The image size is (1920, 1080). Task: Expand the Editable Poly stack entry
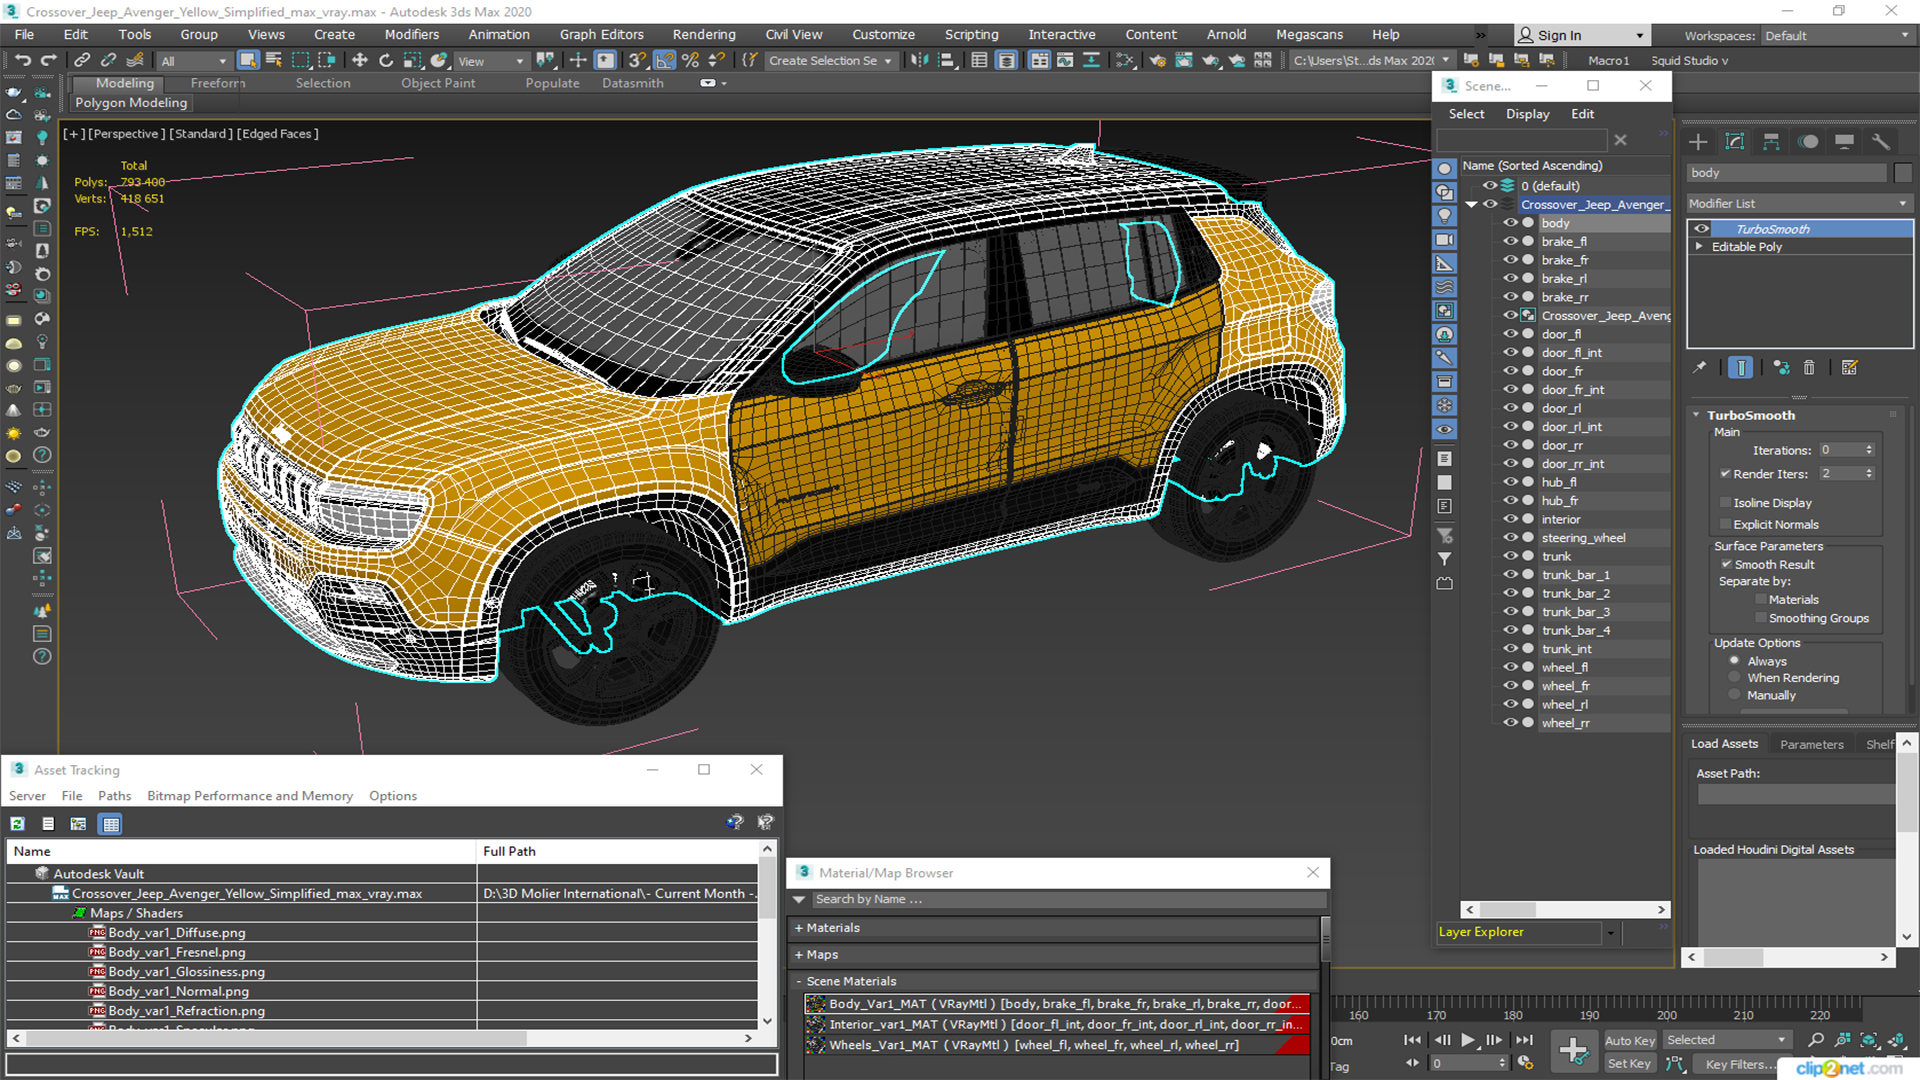tap(1699, 247)
